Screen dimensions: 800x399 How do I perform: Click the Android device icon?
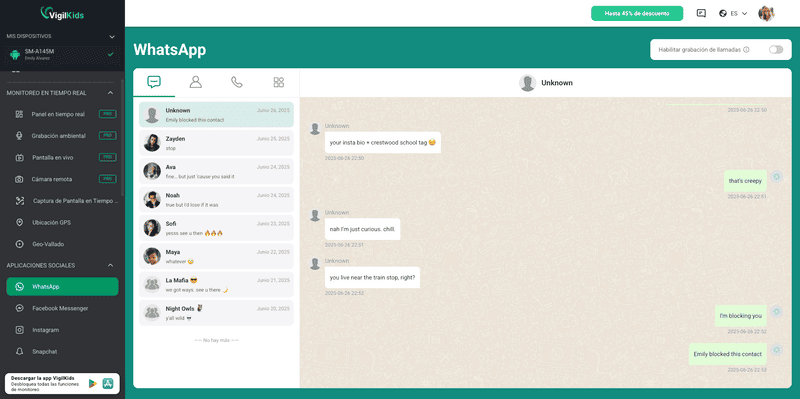pos(15,55)
